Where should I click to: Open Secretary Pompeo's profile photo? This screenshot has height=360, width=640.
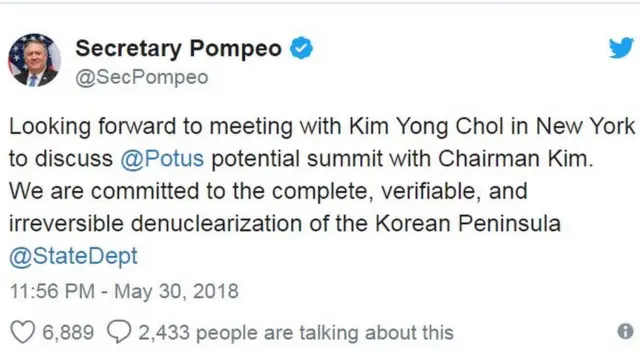(x=35, y=60)
